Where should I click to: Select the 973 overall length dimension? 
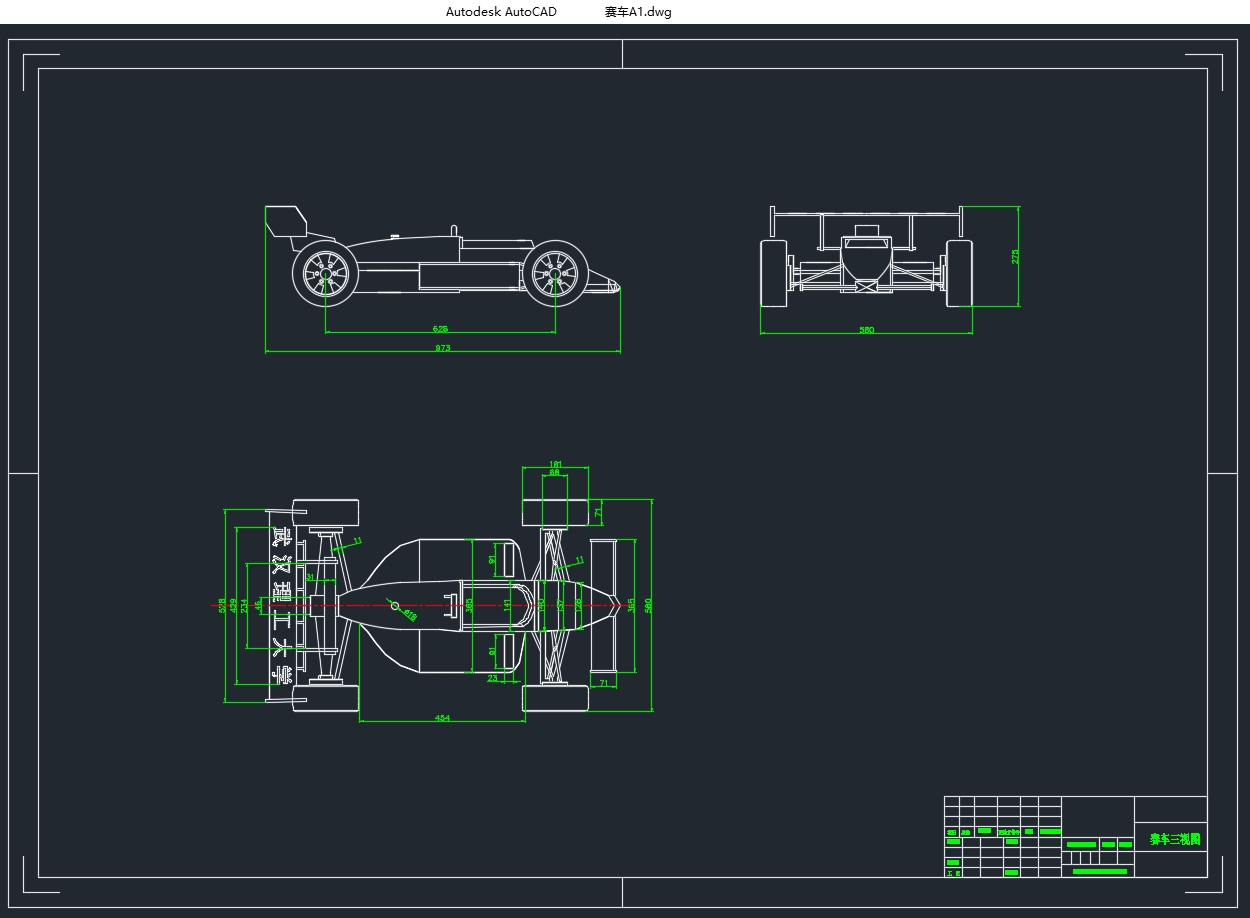[442, 348]
